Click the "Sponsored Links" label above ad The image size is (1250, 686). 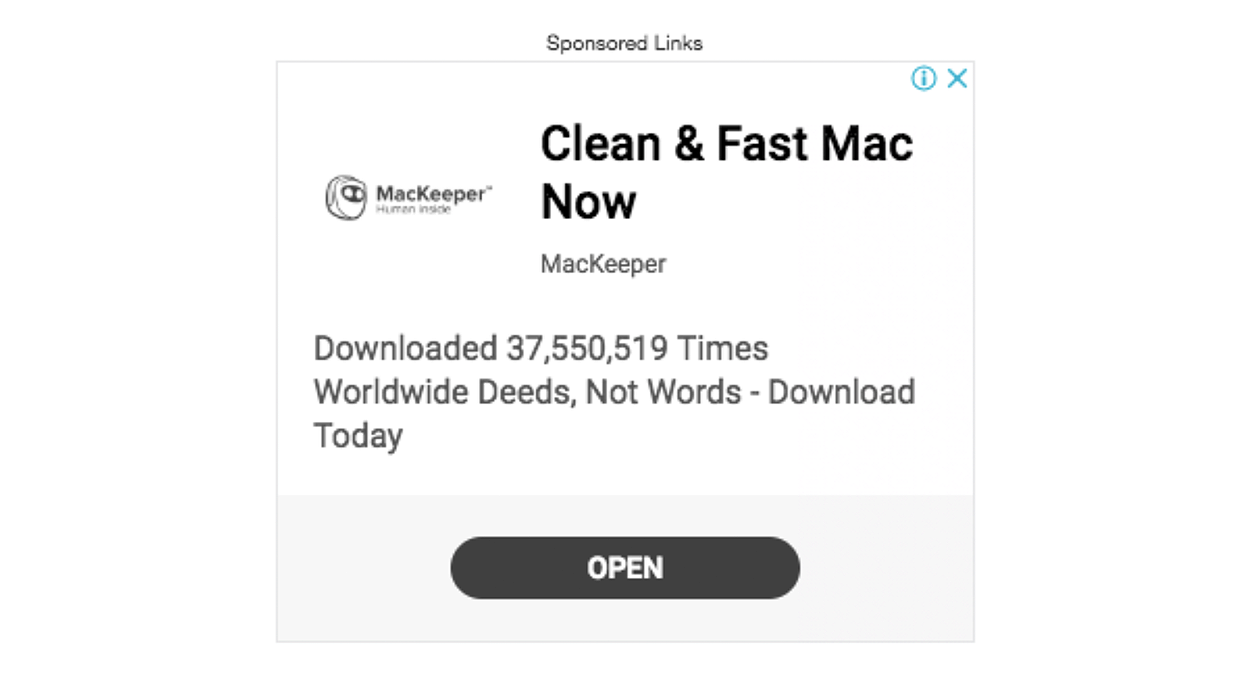point(625,43)
